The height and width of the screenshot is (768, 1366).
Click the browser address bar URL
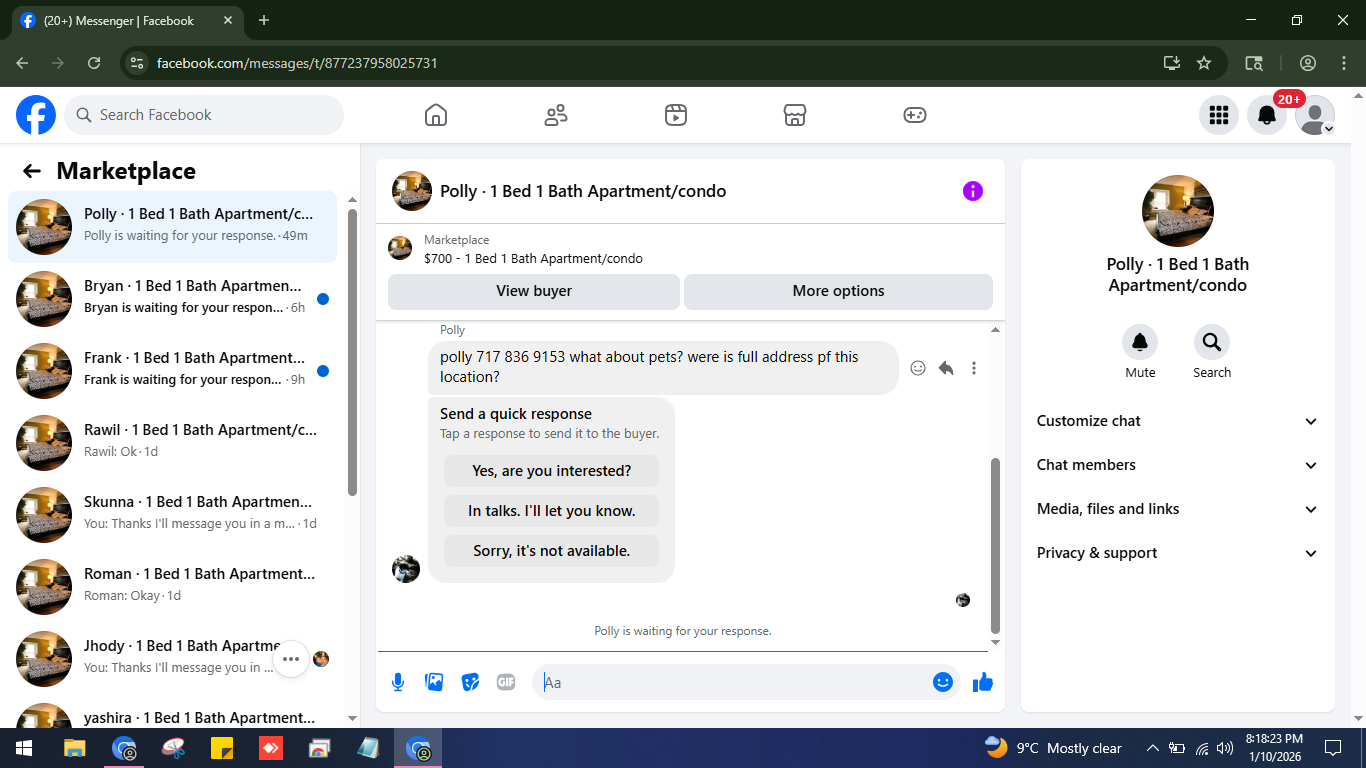[297, 63]
